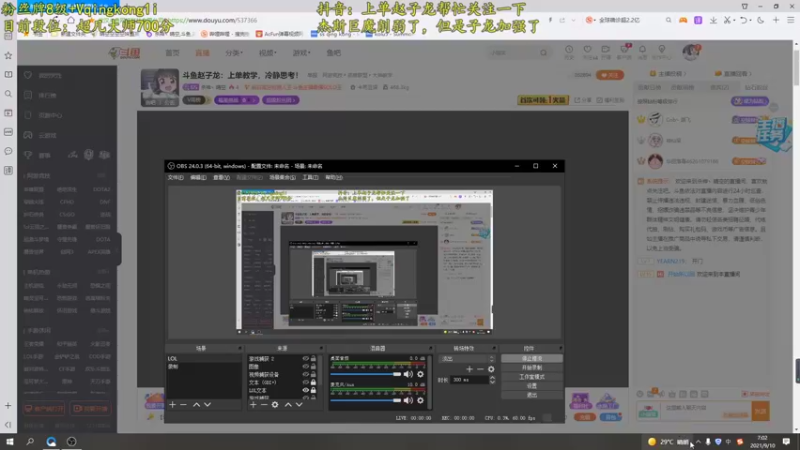The height and width of the screenshot is (450, 800).
Task: Adjust desktop audio volume slider
Action: [x=365, y=374]
